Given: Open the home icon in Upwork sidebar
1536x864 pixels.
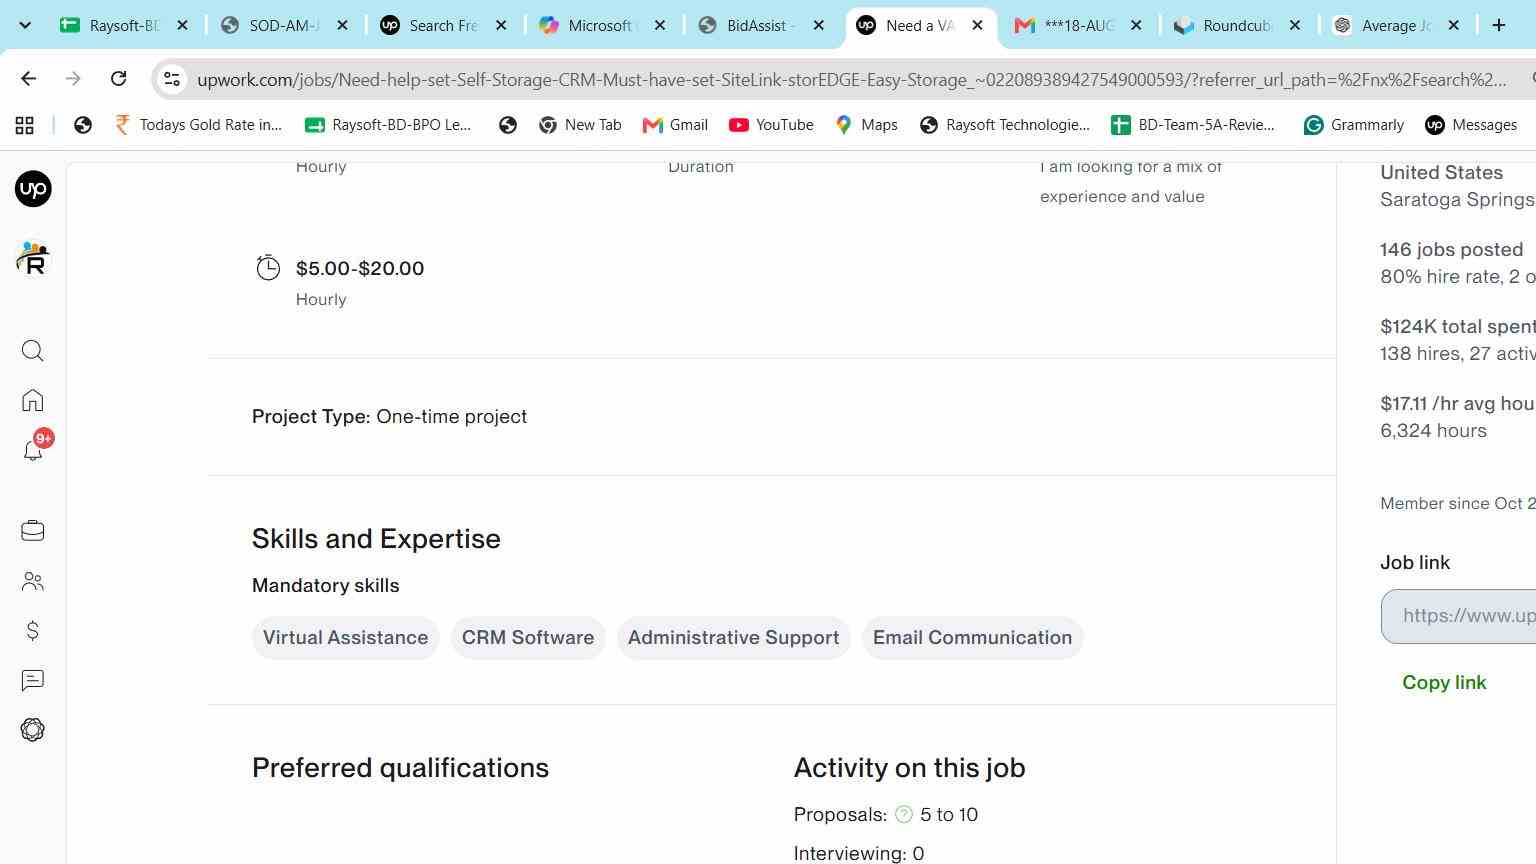Looking at the screenshot, I should coord(33,401).
